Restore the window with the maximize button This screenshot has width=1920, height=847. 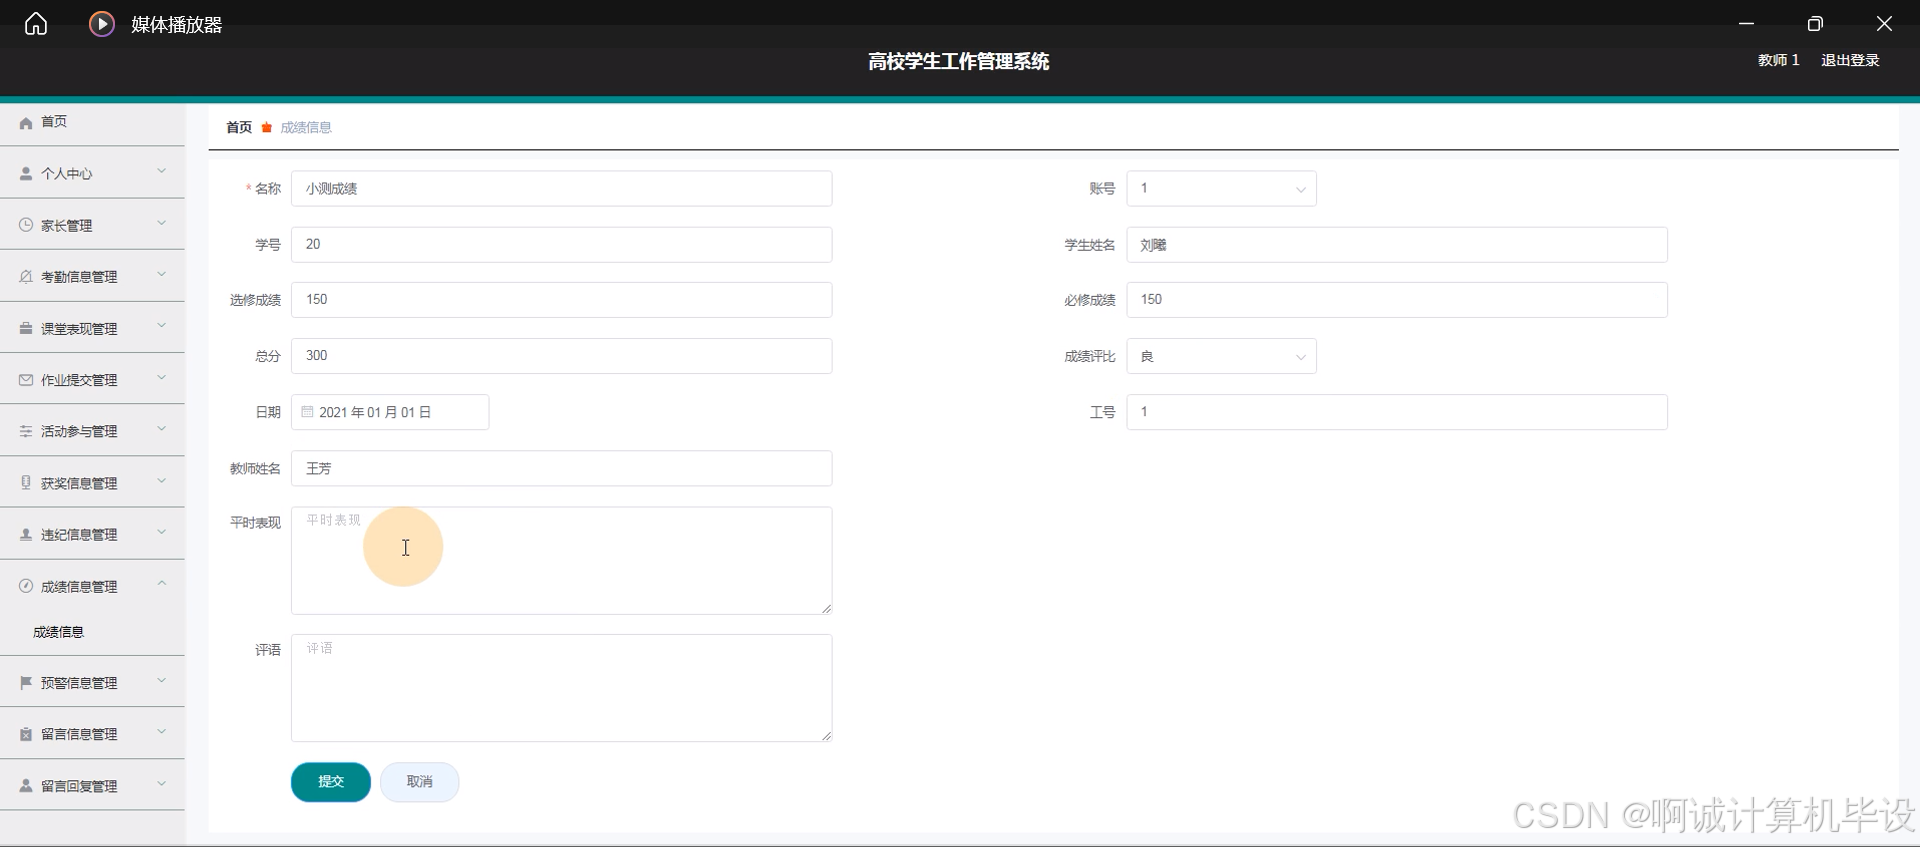(1815, 24)
